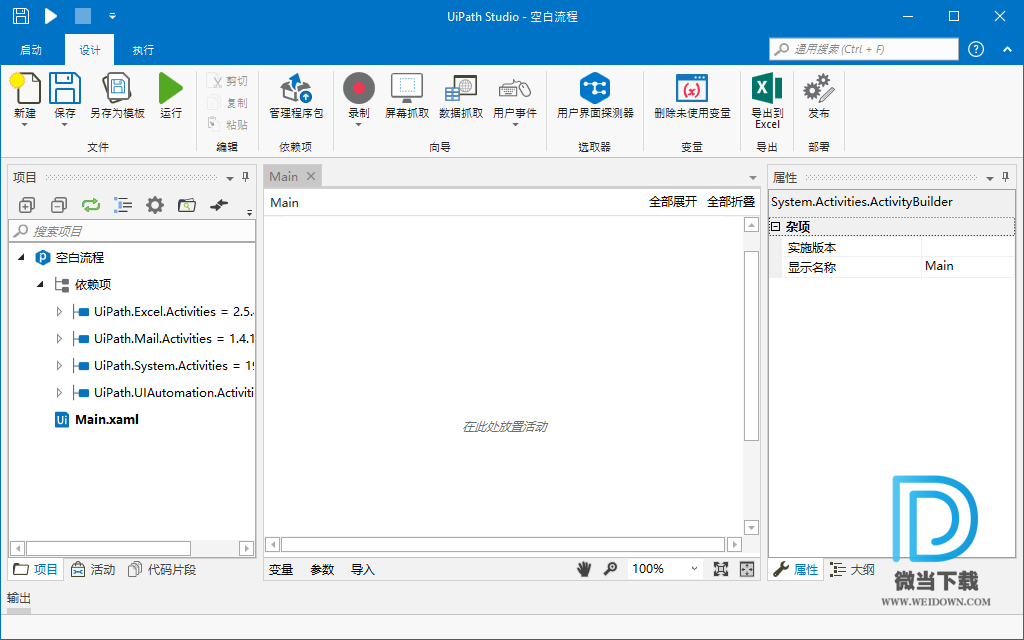Click the green refresh icon in project panel

(x=91, y=205)
